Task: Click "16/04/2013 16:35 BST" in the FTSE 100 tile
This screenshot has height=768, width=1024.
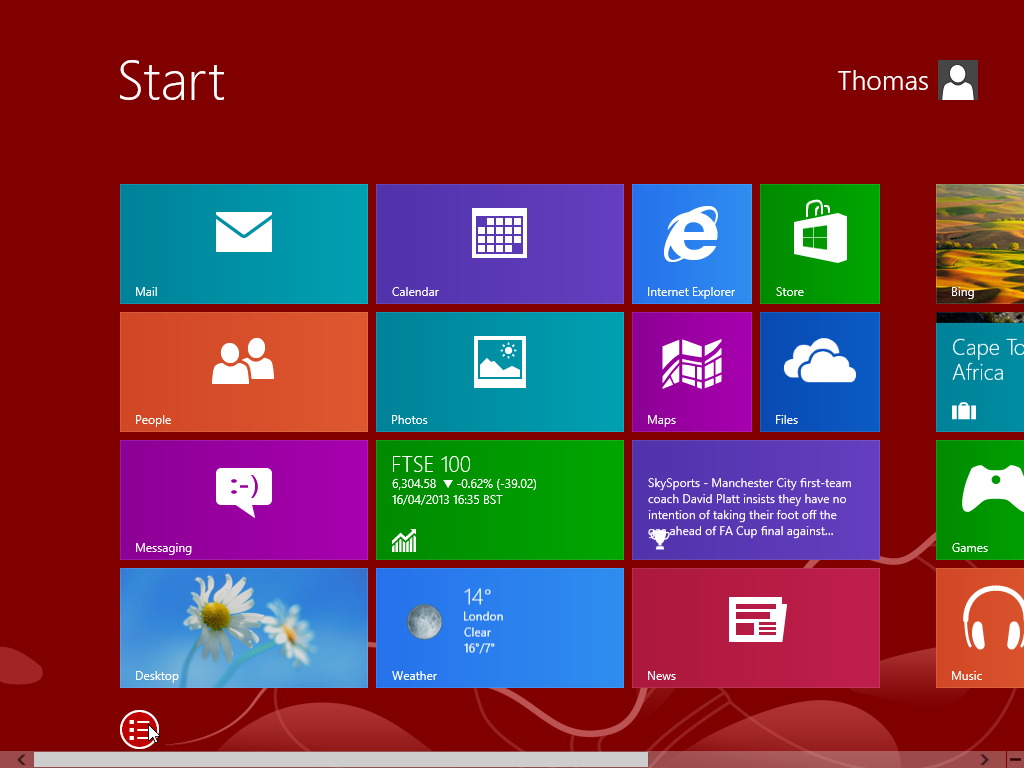Action: pos(447,500)
